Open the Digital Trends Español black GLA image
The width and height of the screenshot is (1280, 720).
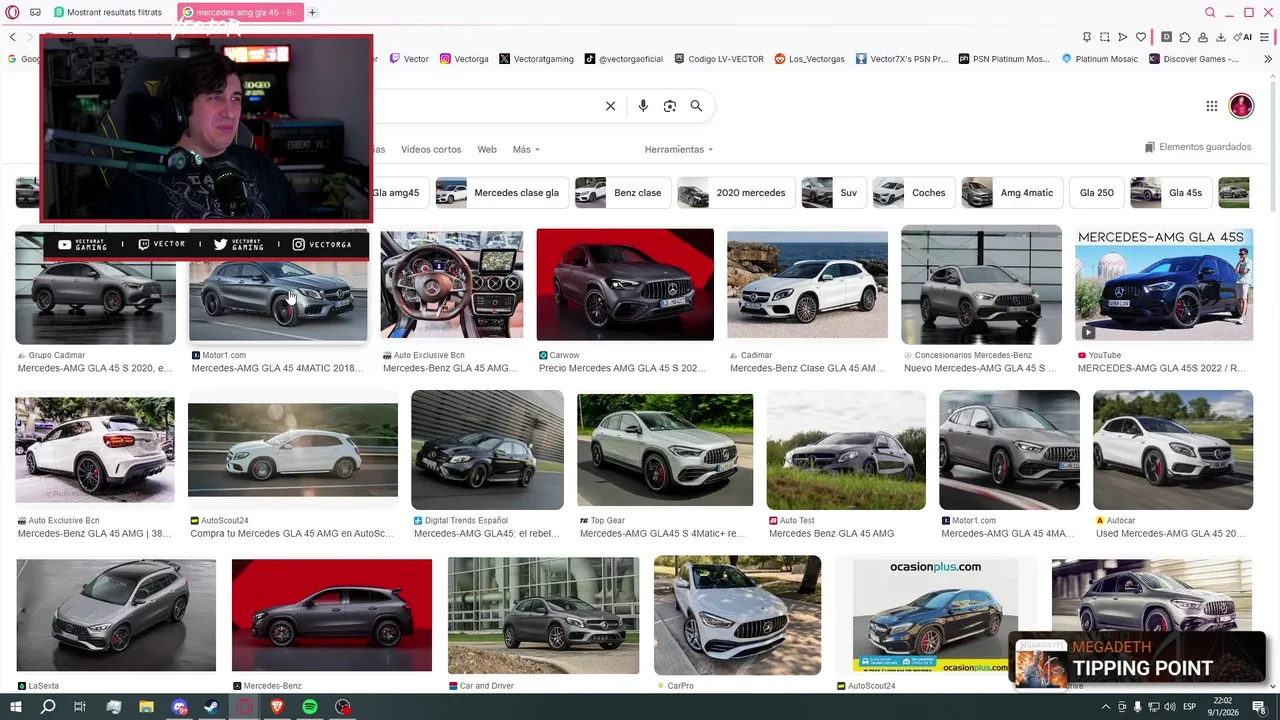coord(487,450)
